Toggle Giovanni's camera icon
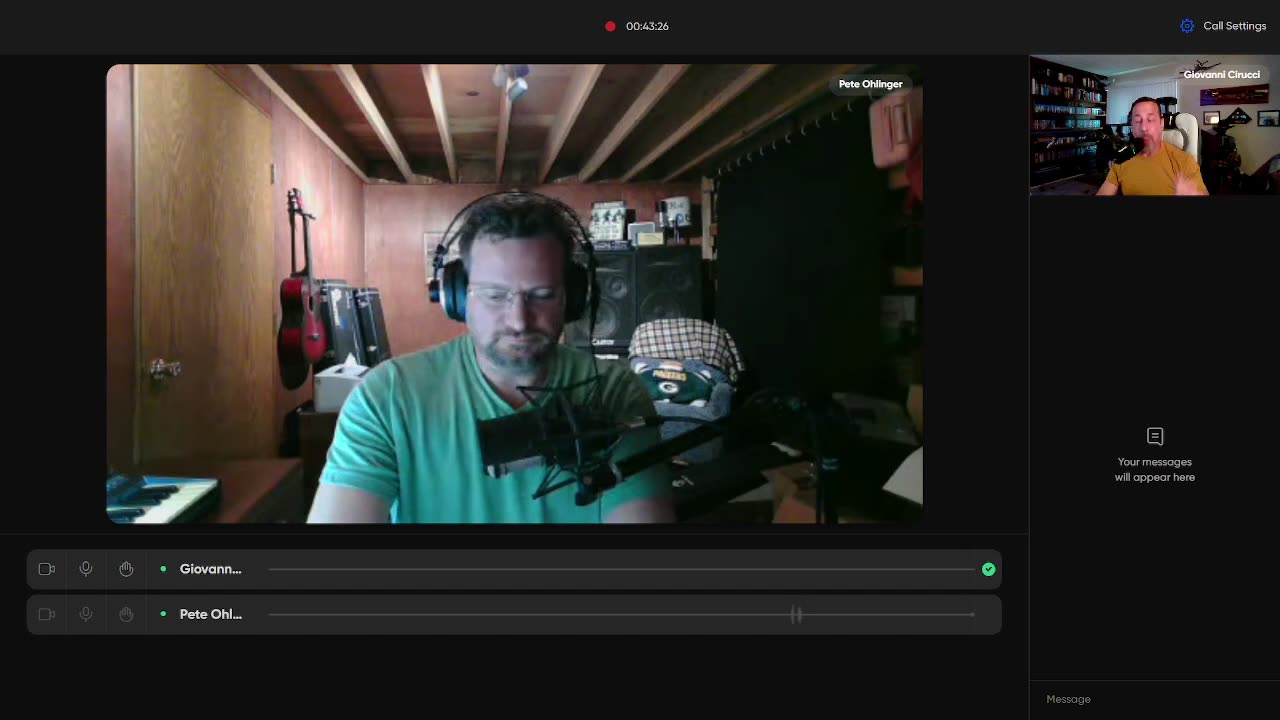 coord(46,569)
